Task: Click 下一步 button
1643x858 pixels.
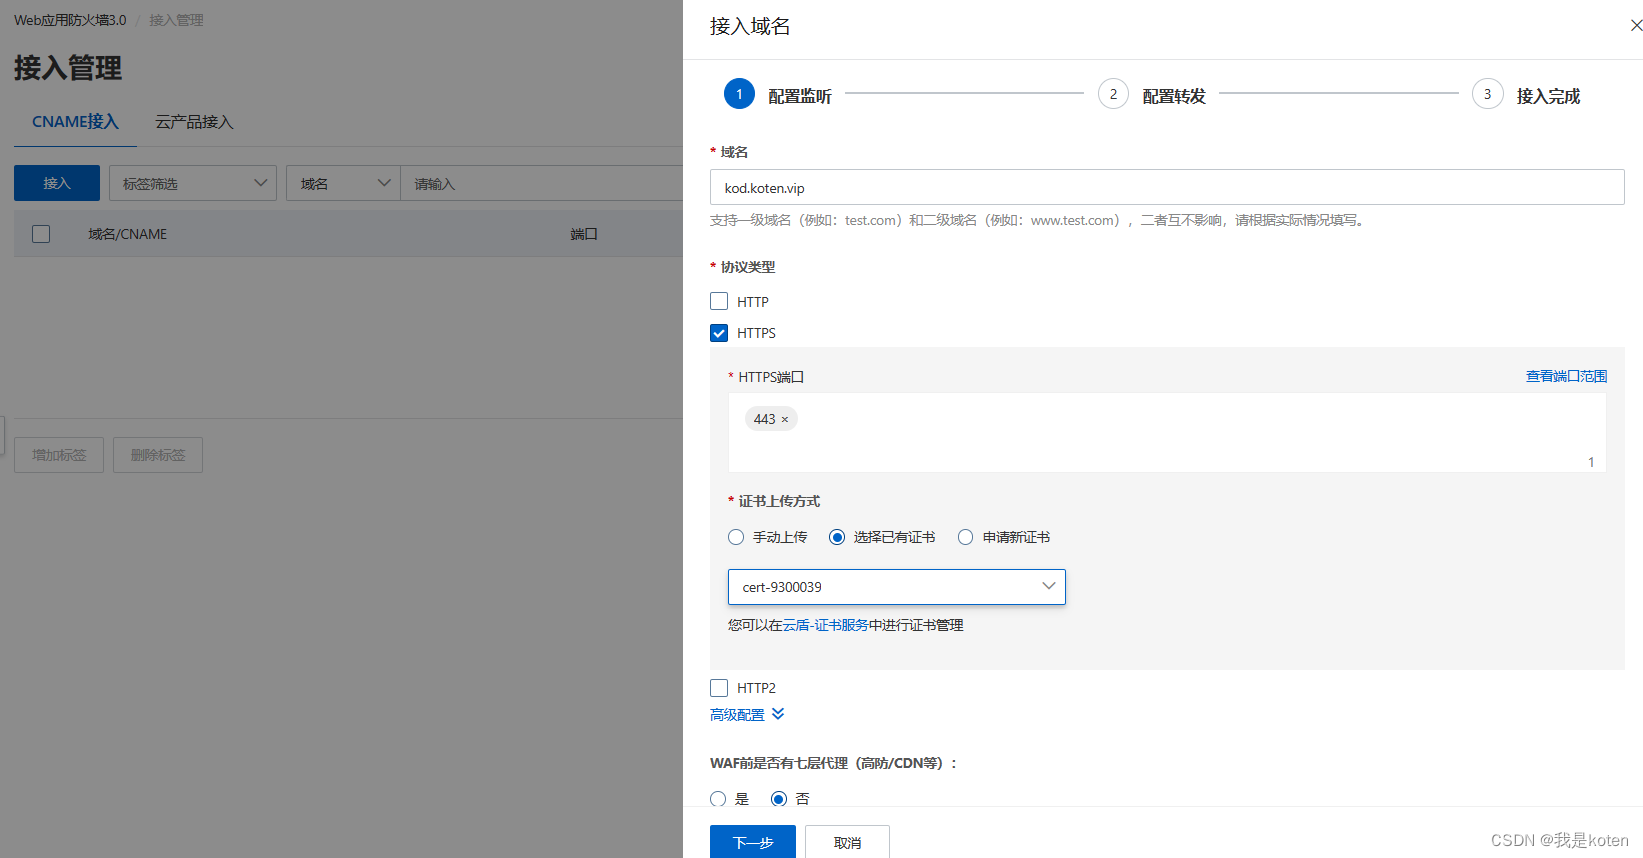Action: (x=753, y=842)
